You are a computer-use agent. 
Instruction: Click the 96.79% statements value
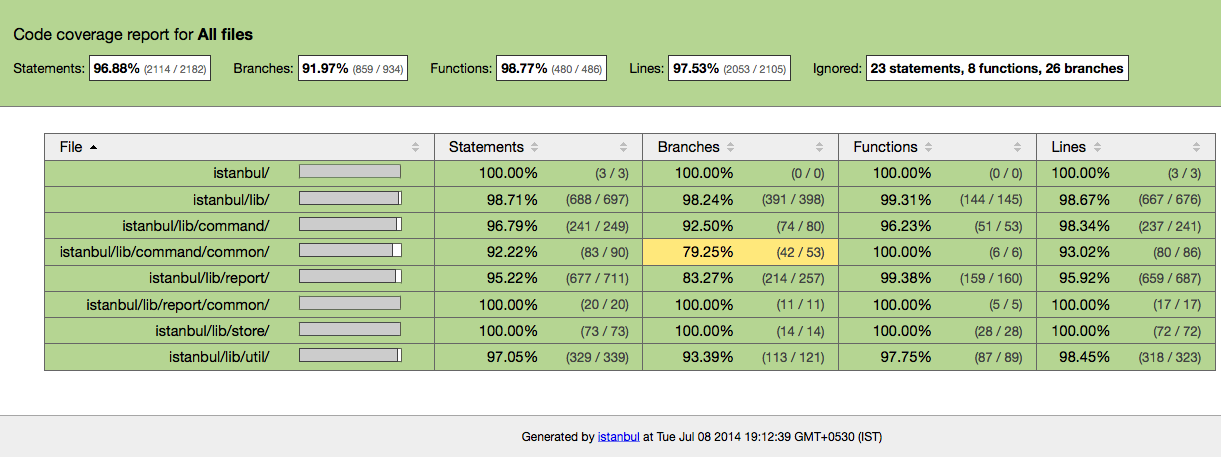(512, 225)
